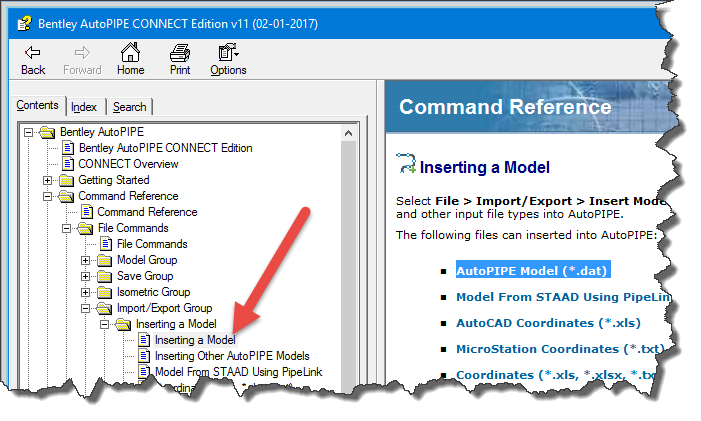Expand the Getting Started folder
This screenshot has width=701, height=421.
pyautogui.click(x=47, y=181)
